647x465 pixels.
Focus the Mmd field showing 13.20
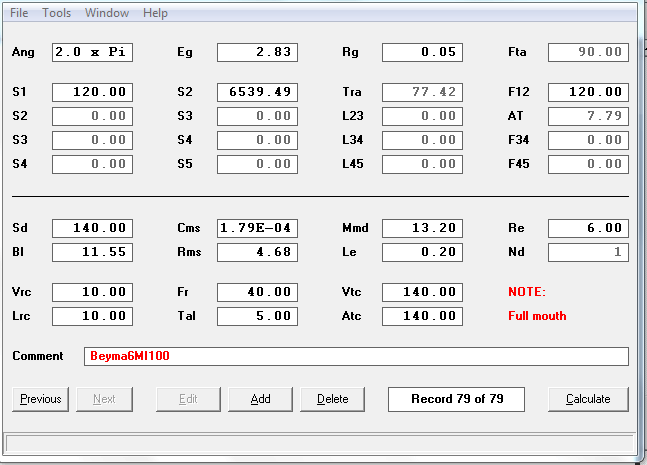(x=423, y=228)
